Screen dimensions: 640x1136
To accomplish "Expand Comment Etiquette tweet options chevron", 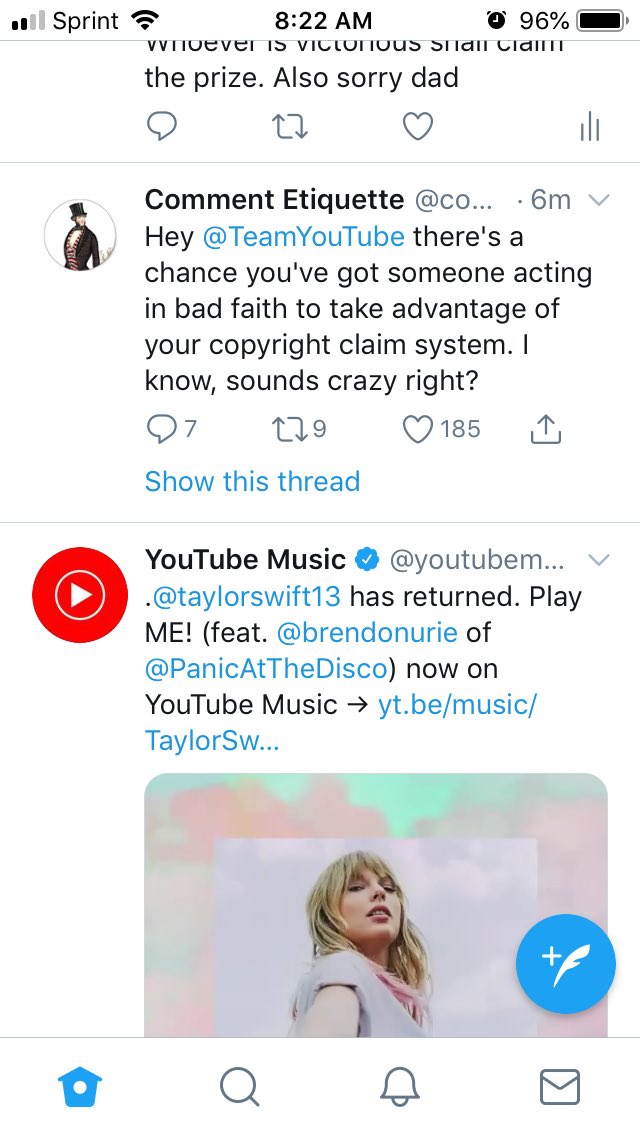I will pos(599,200).
